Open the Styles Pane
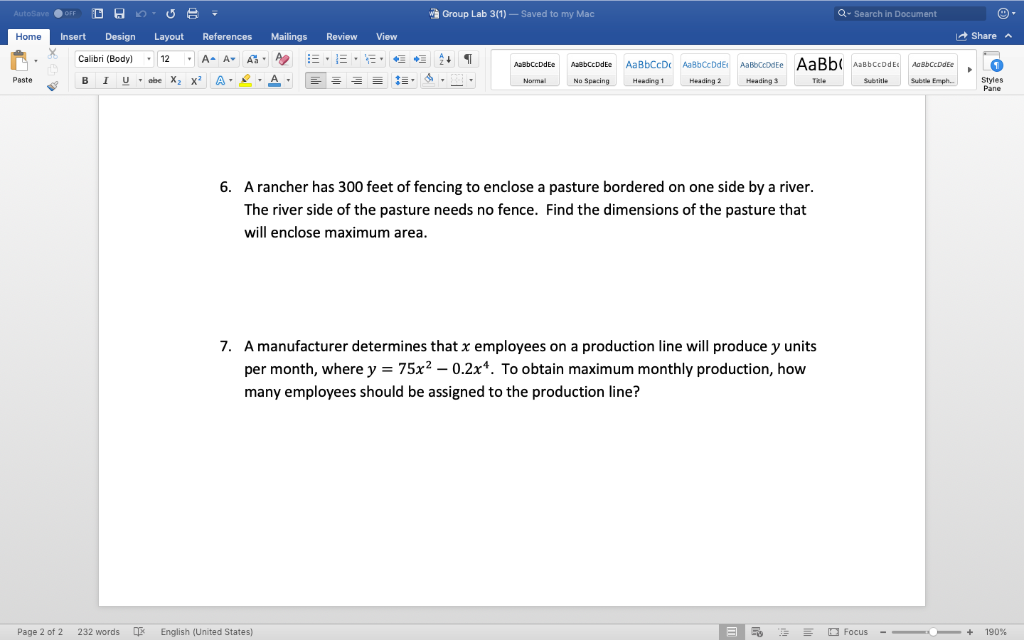 [x=992, y=71]
